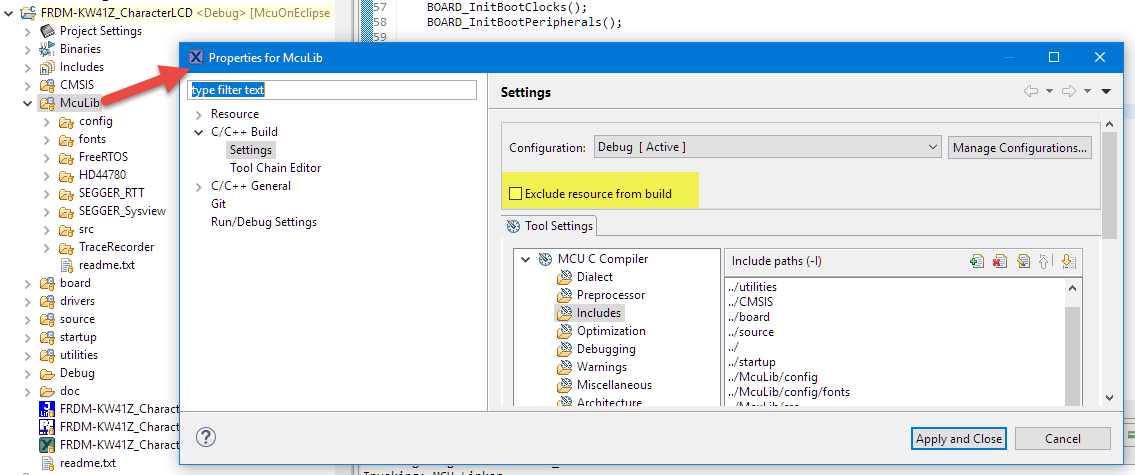The image size is (1135, 475).
Task: Collapse the MCU C Compiler node
Action: (x=525, y=259)
